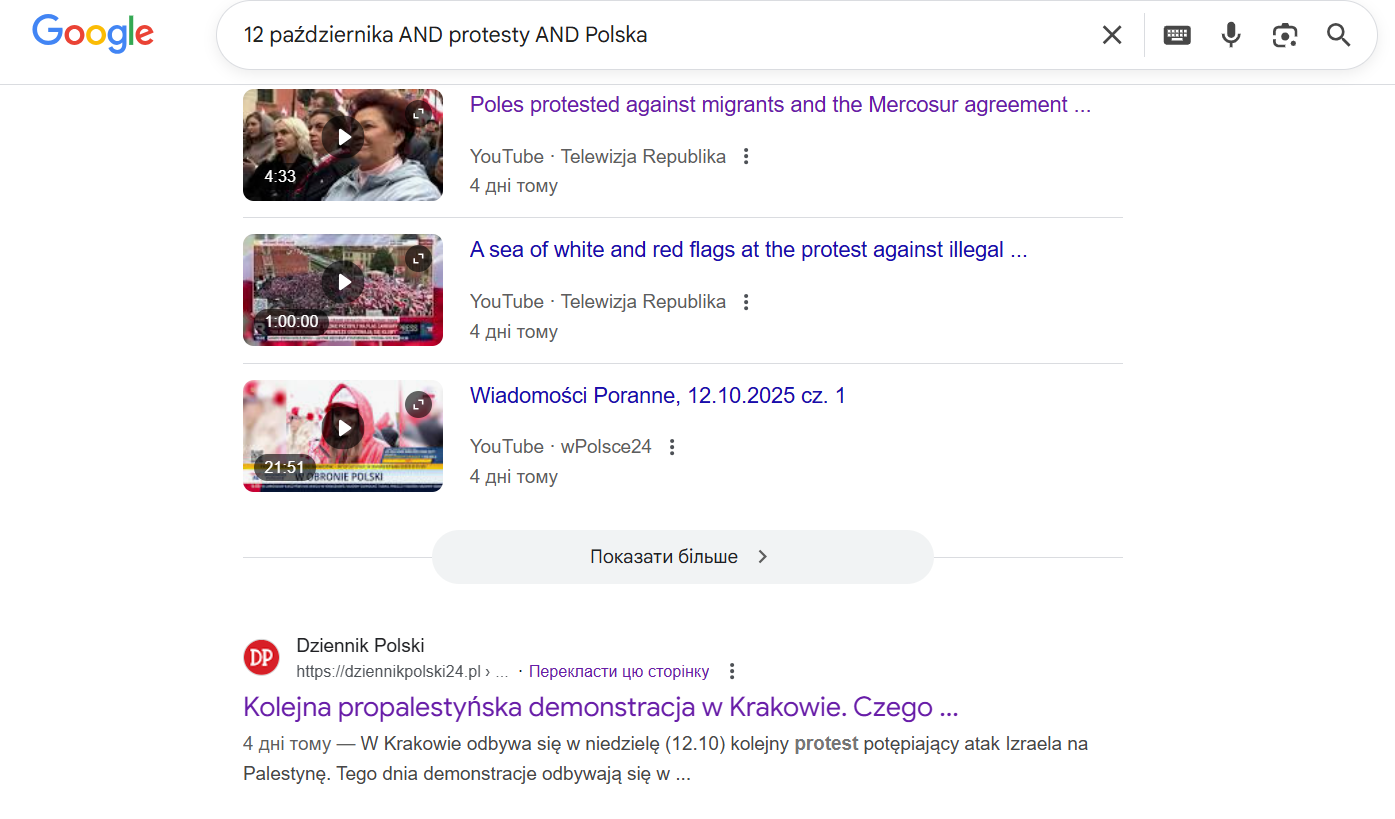Screen dimensions: 1395x819
Task: Expand preview on Wiadomości Poranne thumbnail
Action: pos(418,404)
